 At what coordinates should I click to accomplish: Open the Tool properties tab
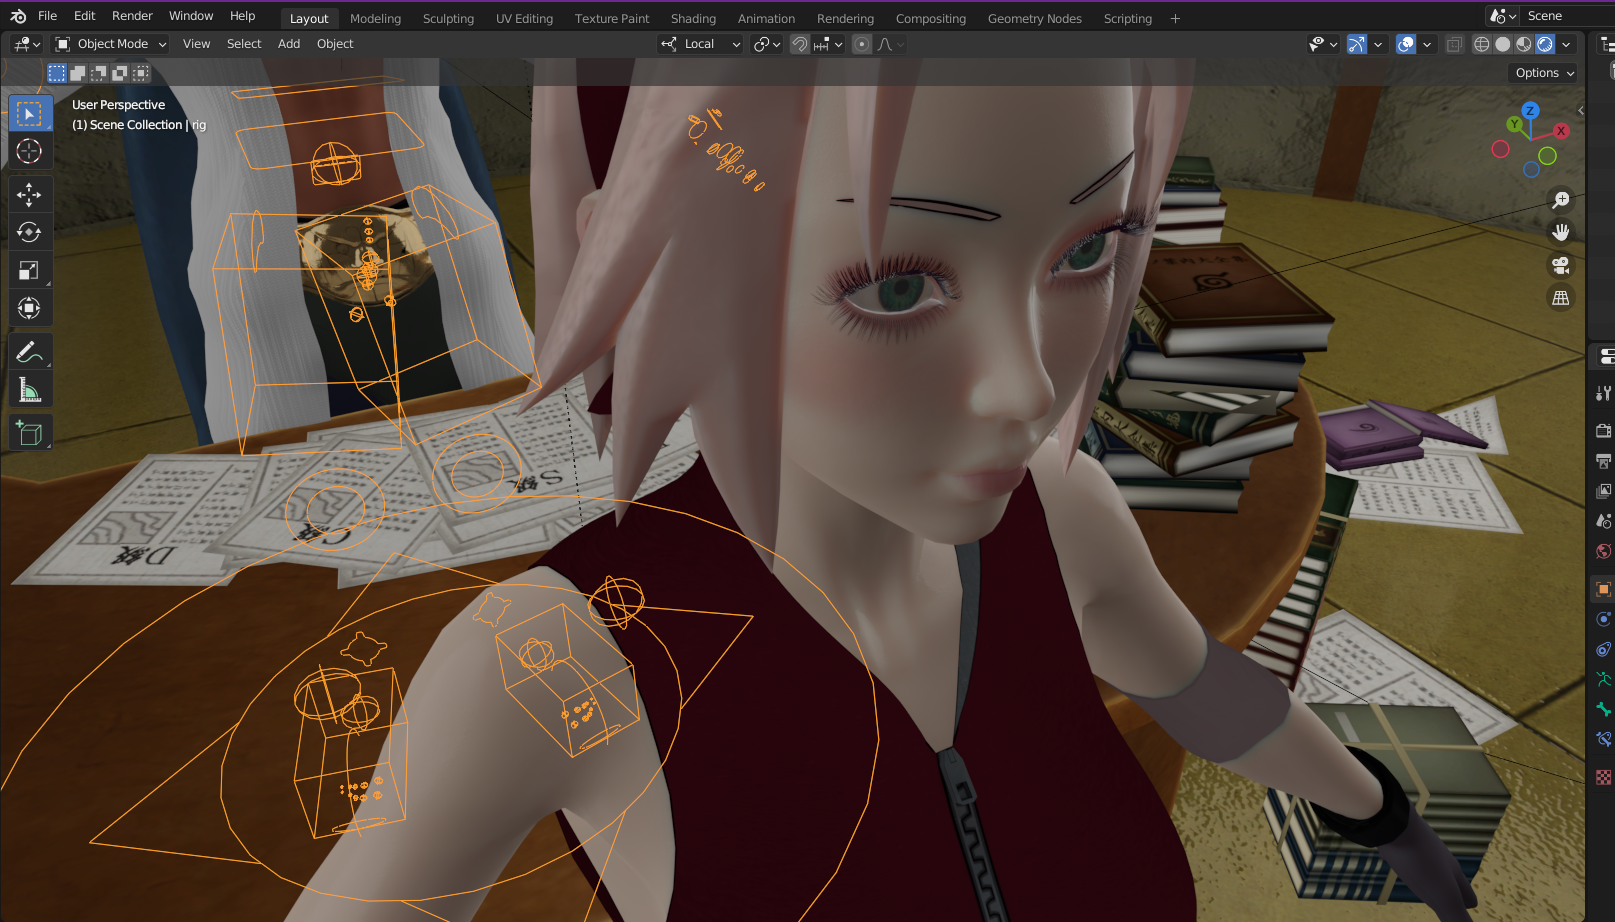(1603, 393)
